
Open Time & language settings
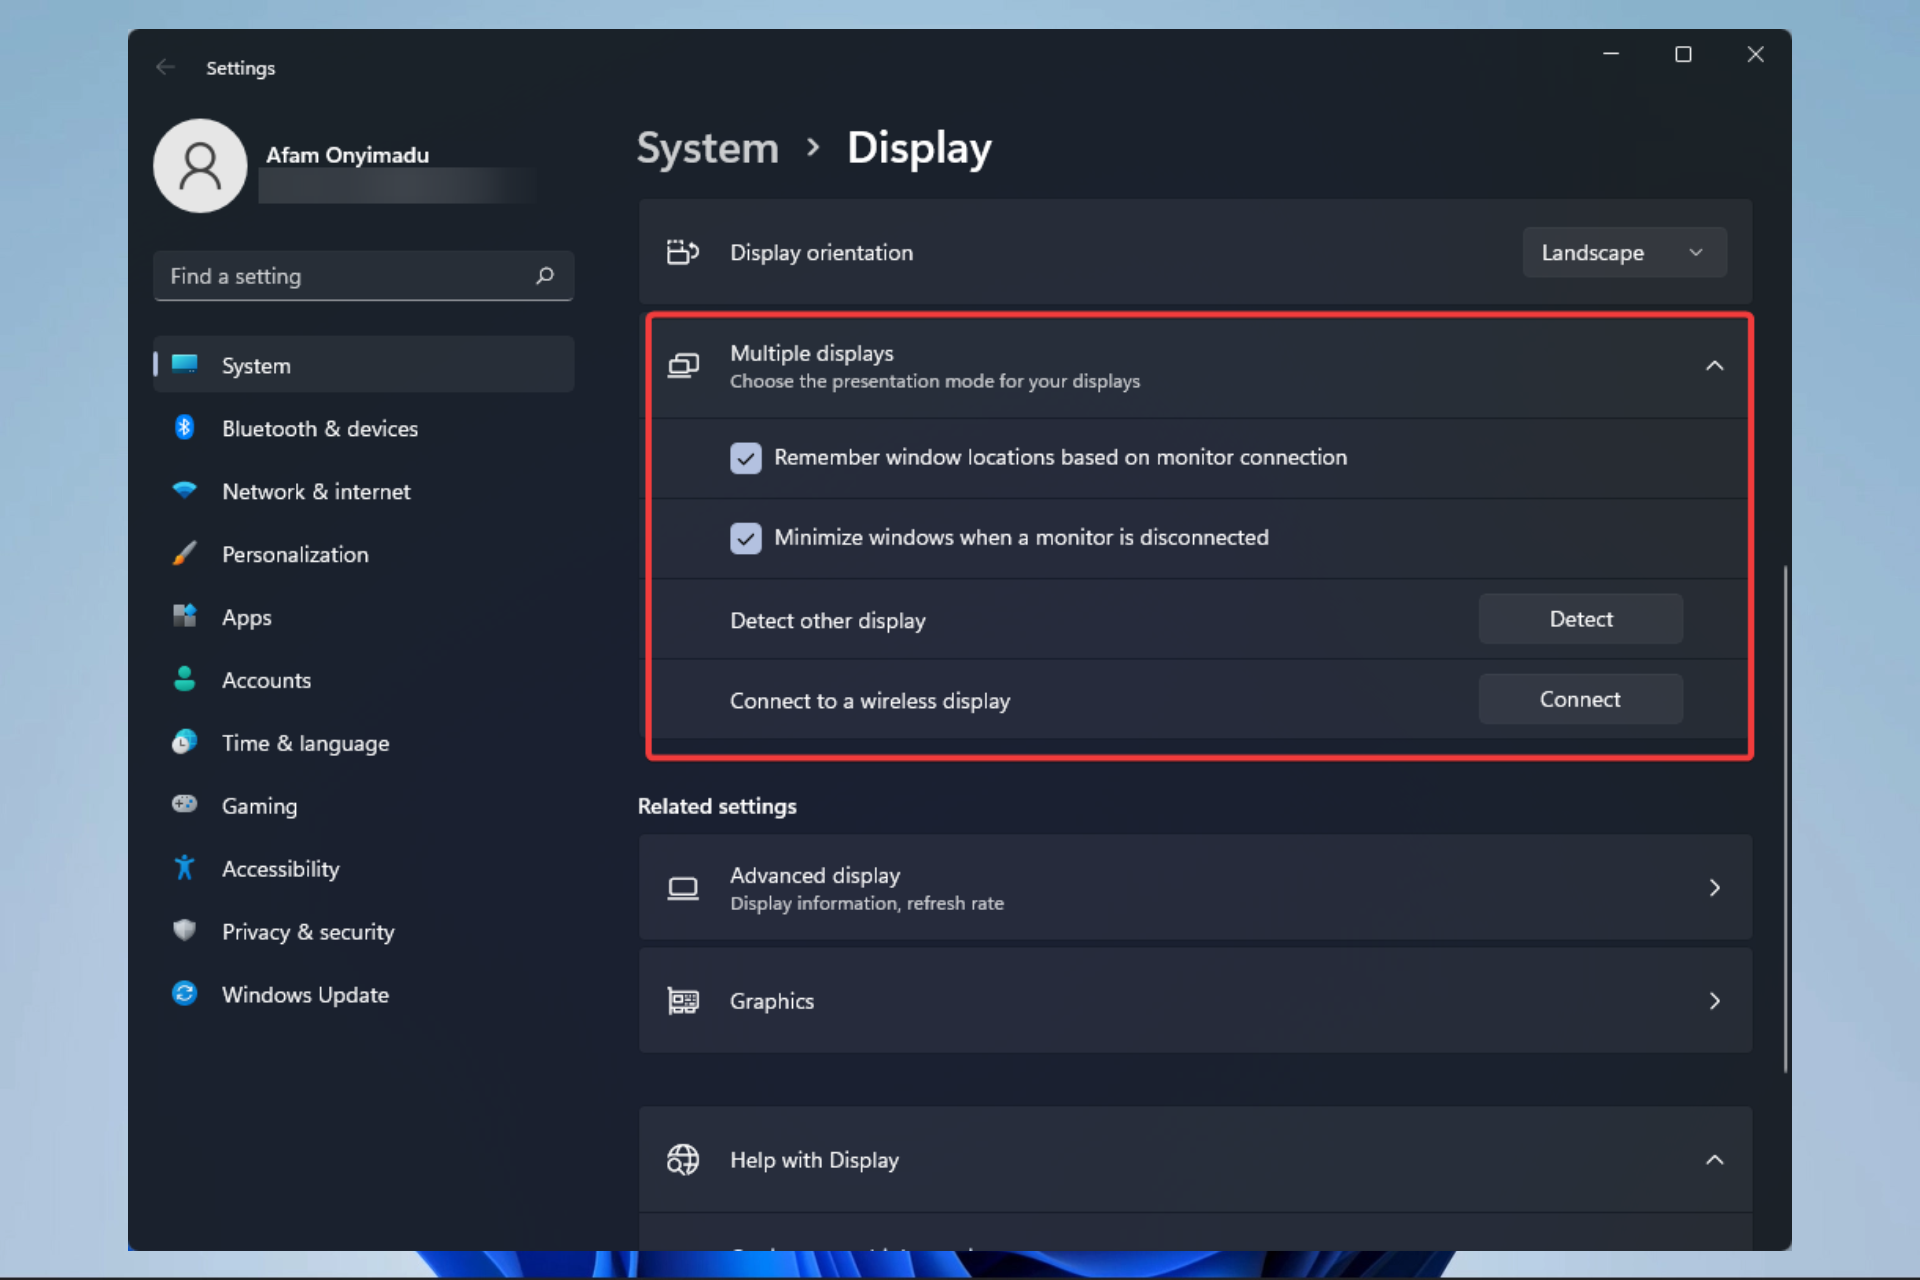pyautogui.click(x=305, y=743)
